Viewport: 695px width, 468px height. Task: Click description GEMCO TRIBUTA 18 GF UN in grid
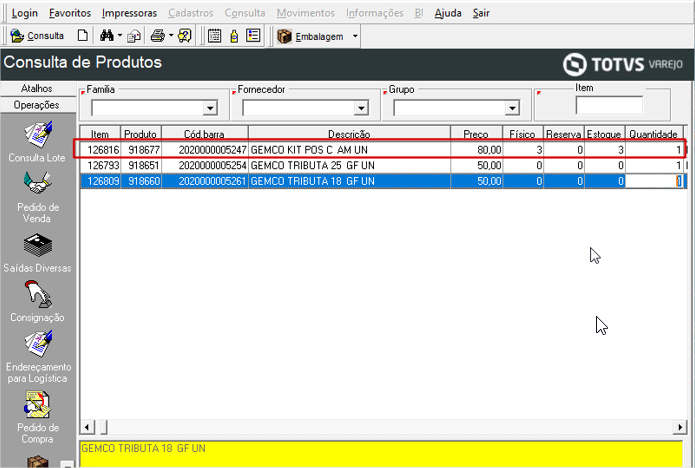click(x=312, y=181)
